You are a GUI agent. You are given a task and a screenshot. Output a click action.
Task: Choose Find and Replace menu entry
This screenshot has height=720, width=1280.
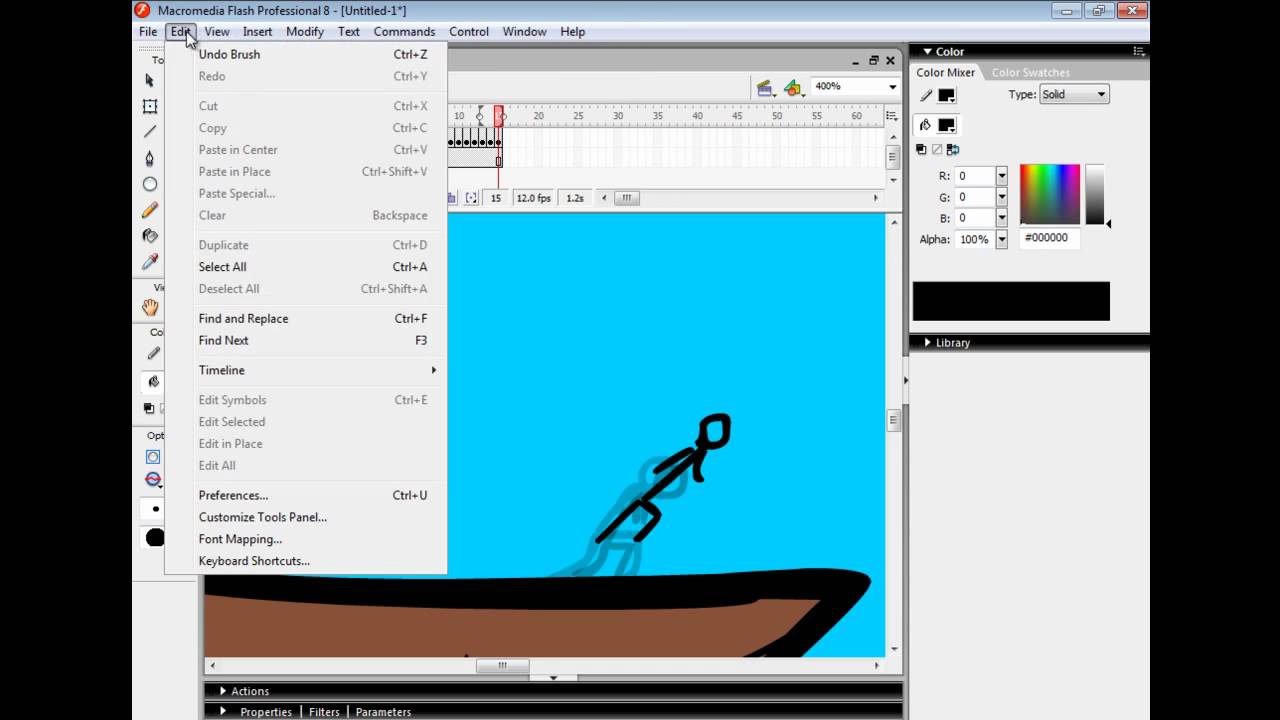point(307,319)
